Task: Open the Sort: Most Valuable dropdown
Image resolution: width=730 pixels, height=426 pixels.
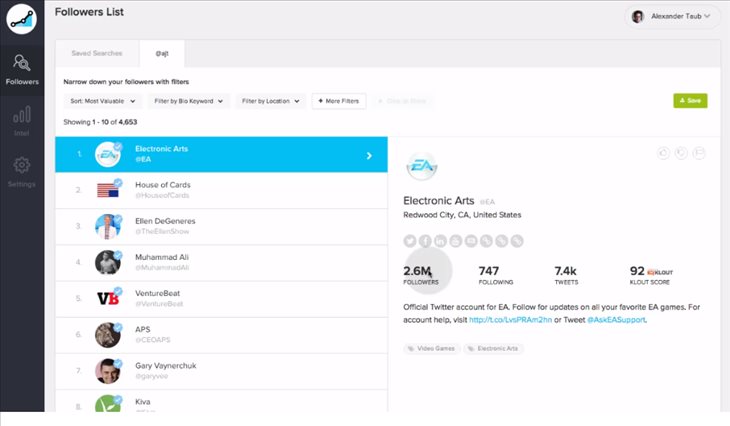Action: (102, 101)
